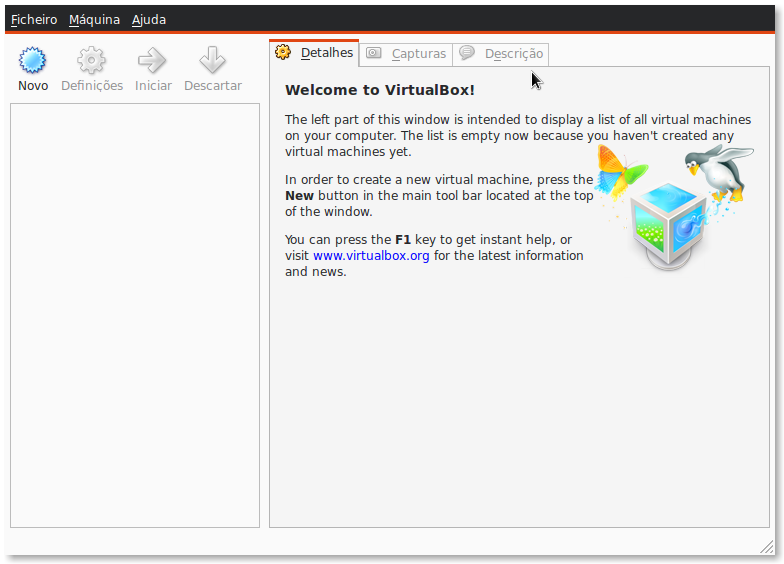
Task: Click the 'Welcome to VirtualBox!' heading
Action: [380, 90]
